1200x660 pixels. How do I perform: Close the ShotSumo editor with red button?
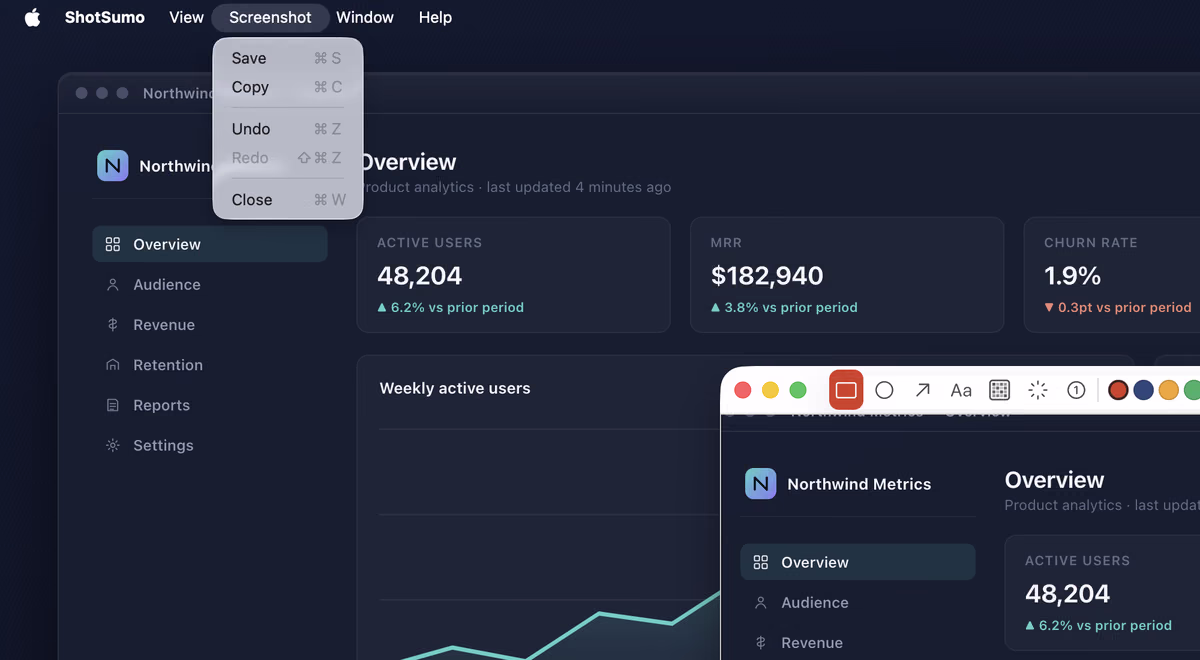[x=743, y=390]
